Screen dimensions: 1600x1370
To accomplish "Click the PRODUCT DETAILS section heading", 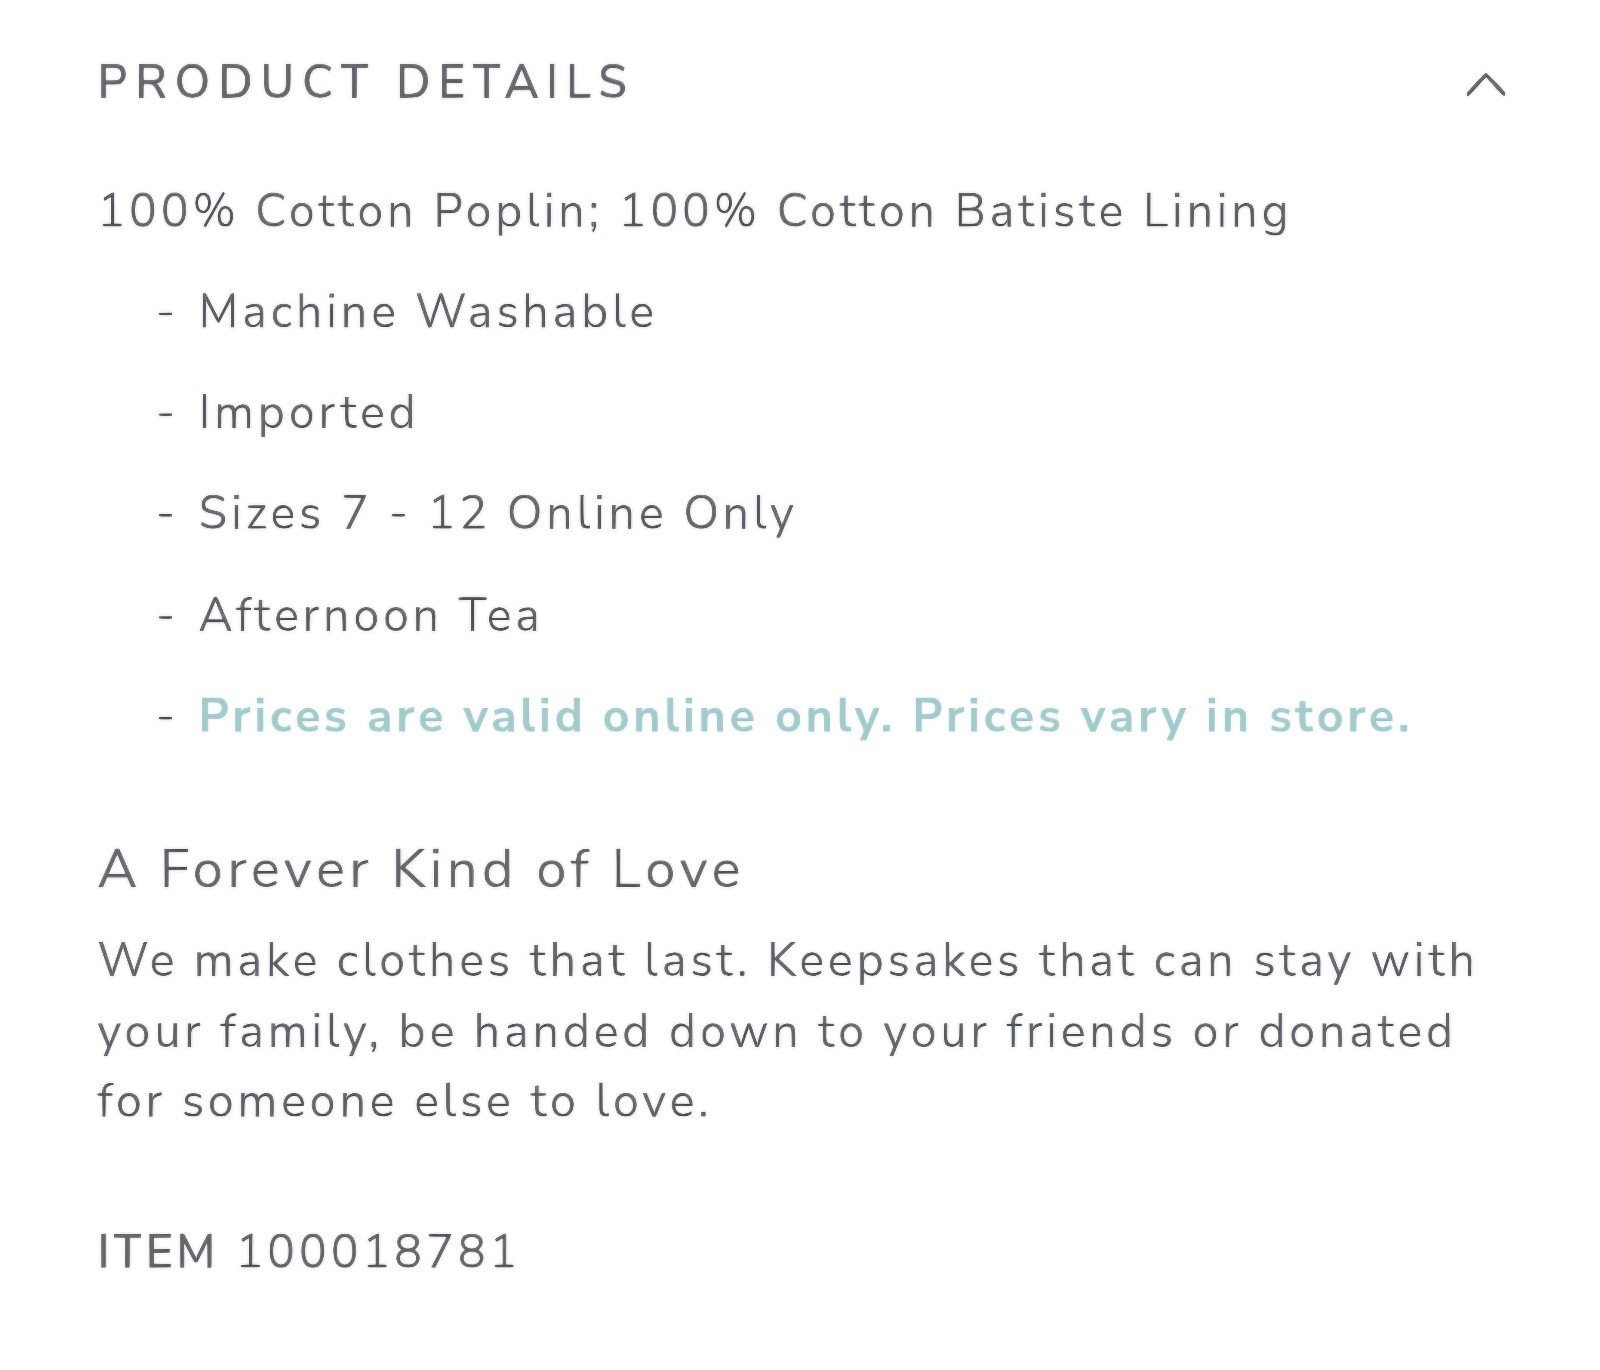I will [x=364, y=82].
